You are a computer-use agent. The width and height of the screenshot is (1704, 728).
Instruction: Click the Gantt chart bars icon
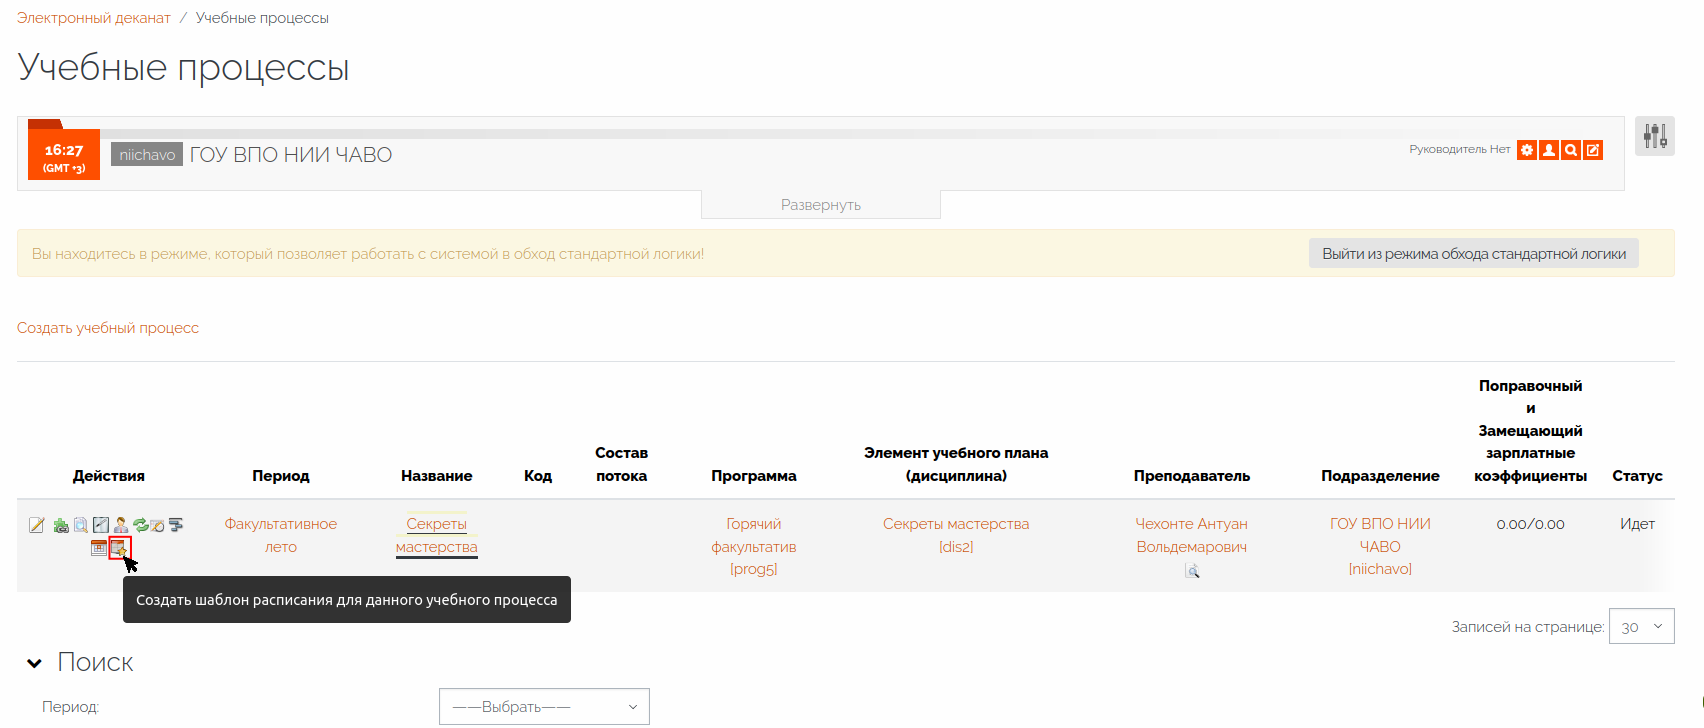176,525
